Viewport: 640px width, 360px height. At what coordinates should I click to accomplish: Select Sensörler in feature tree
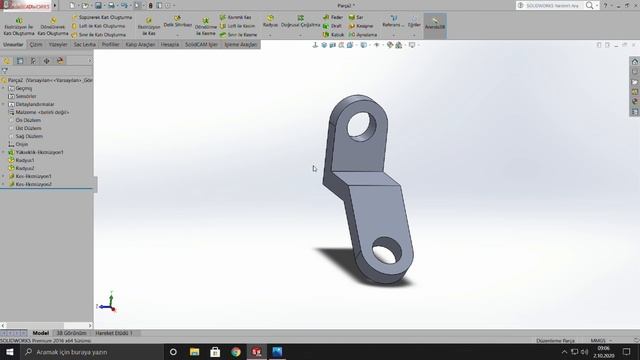click(26, 96)
